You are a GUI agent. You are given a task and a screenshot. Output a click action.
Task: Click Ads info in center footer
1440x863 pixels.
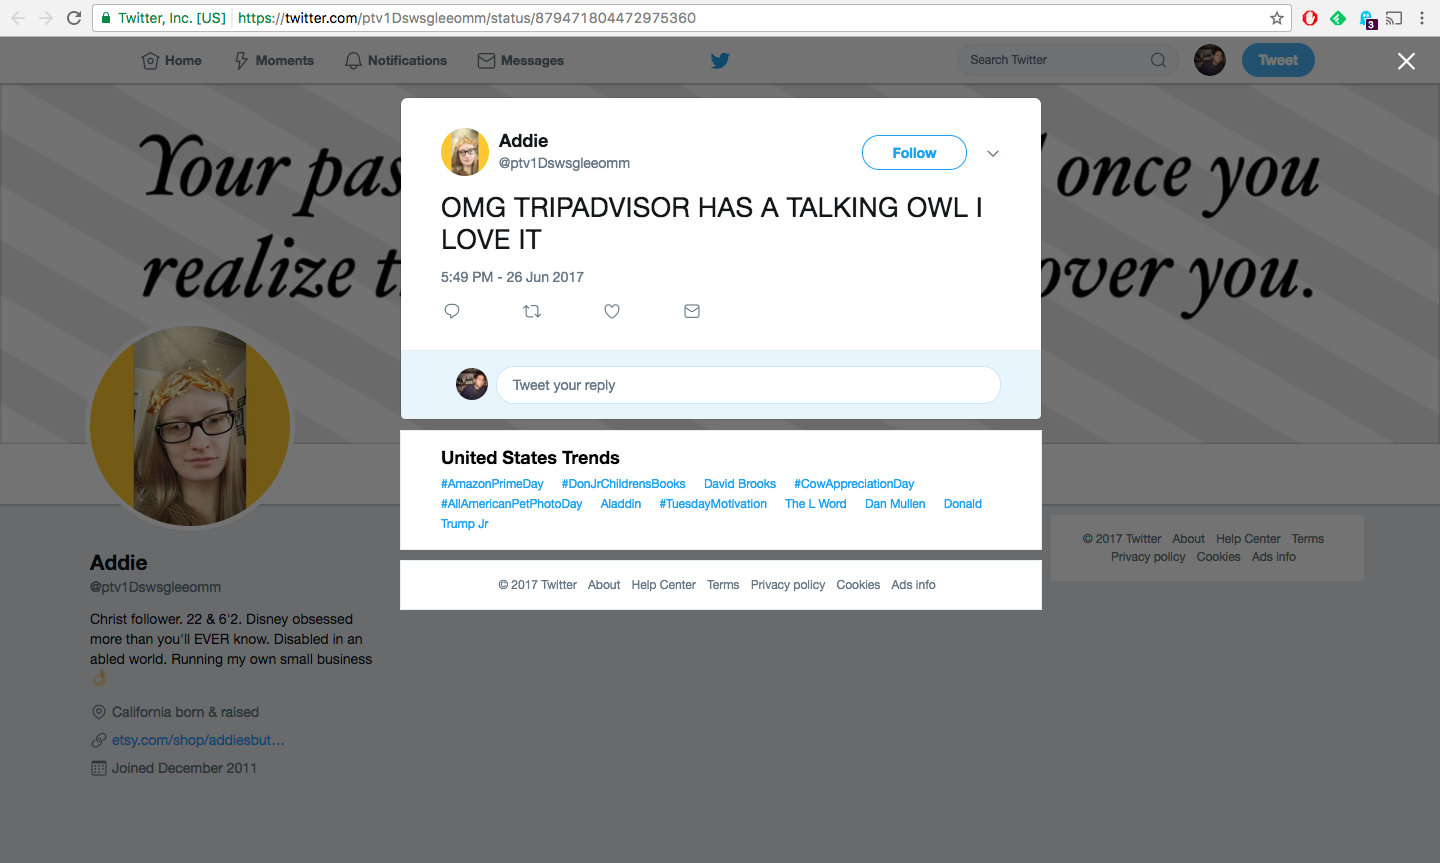tap(913, 585)
